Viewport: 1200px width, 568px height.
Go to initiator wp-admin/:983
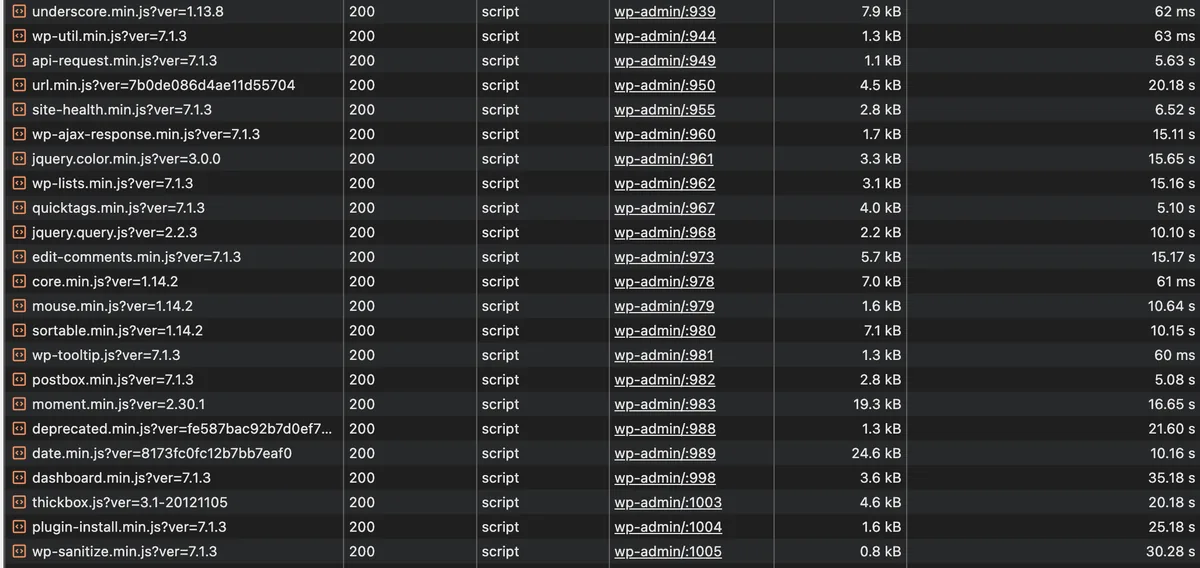pos(665,405)
